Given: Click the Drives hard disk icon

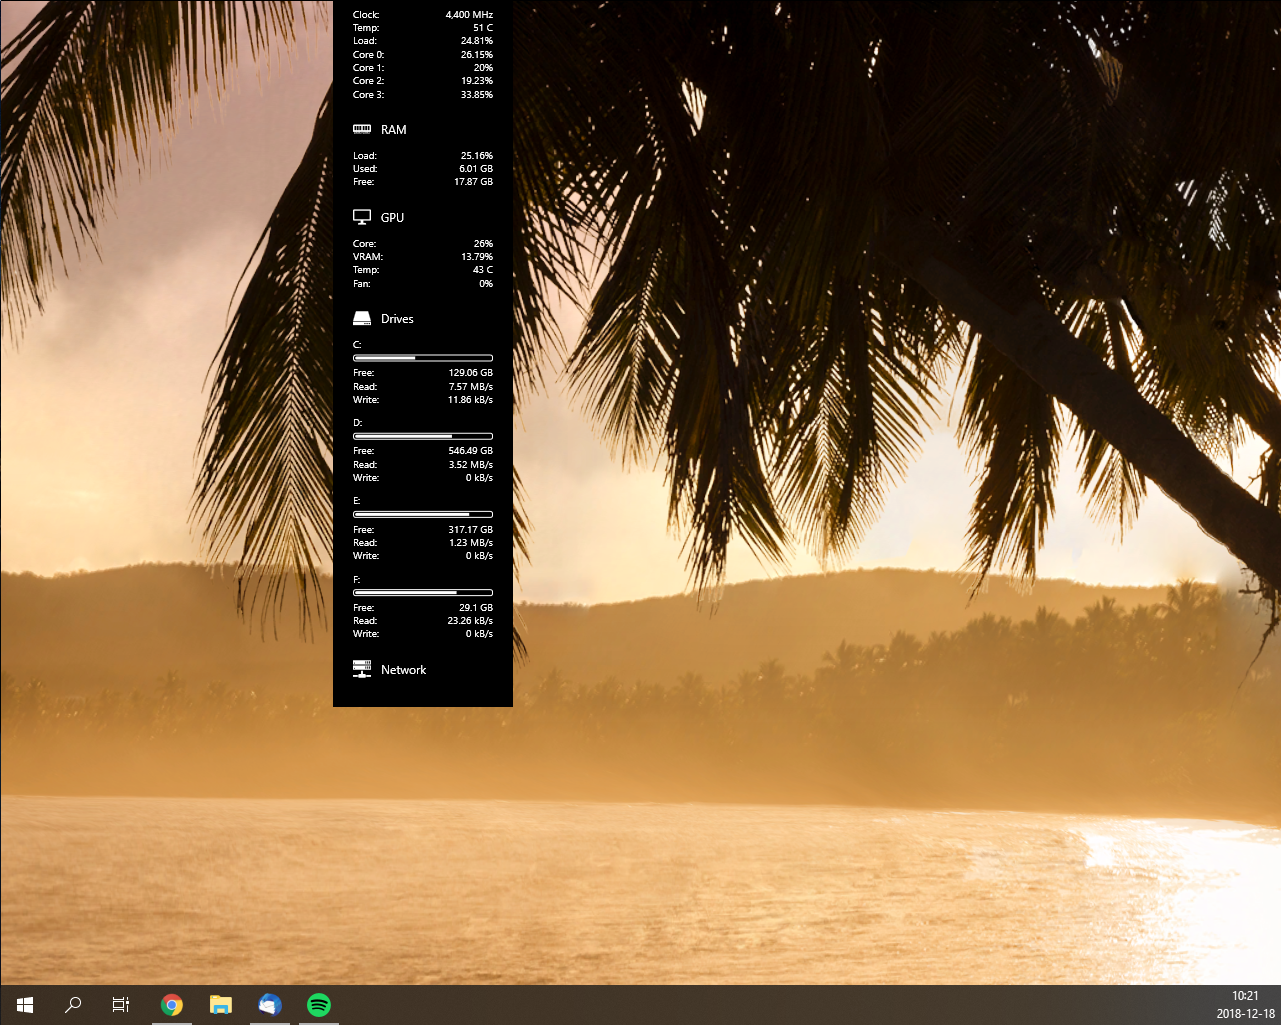Looking at the screenshot, I should (362, 317).
